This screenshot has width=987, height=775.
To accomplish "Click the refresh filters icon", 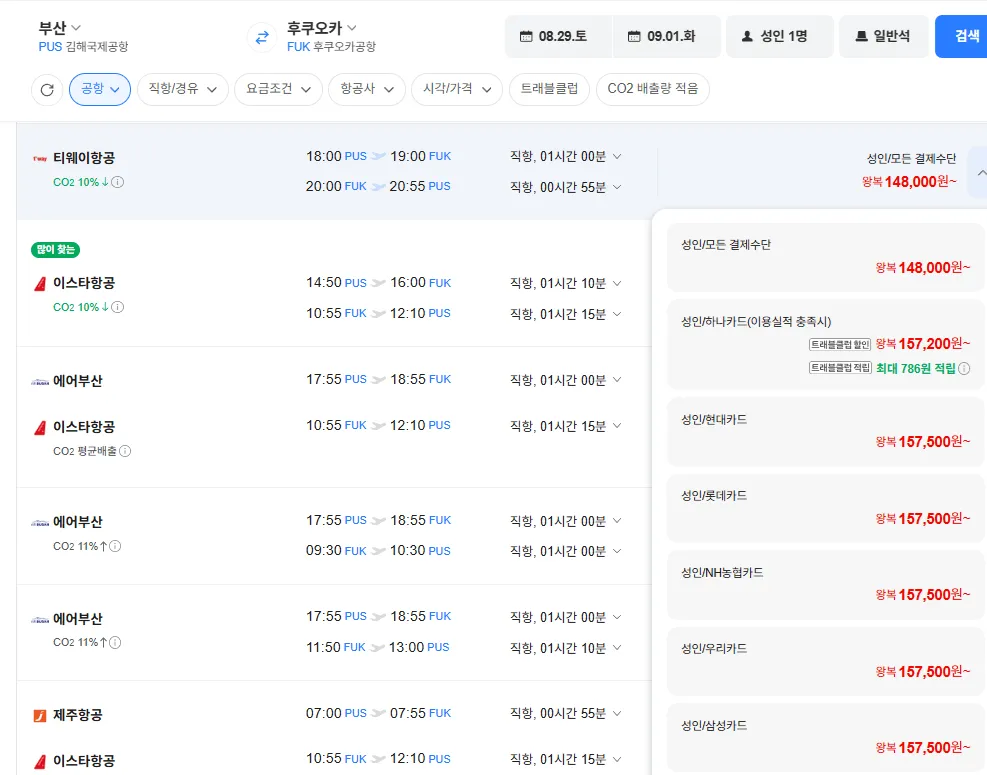I will coord(47,89).
